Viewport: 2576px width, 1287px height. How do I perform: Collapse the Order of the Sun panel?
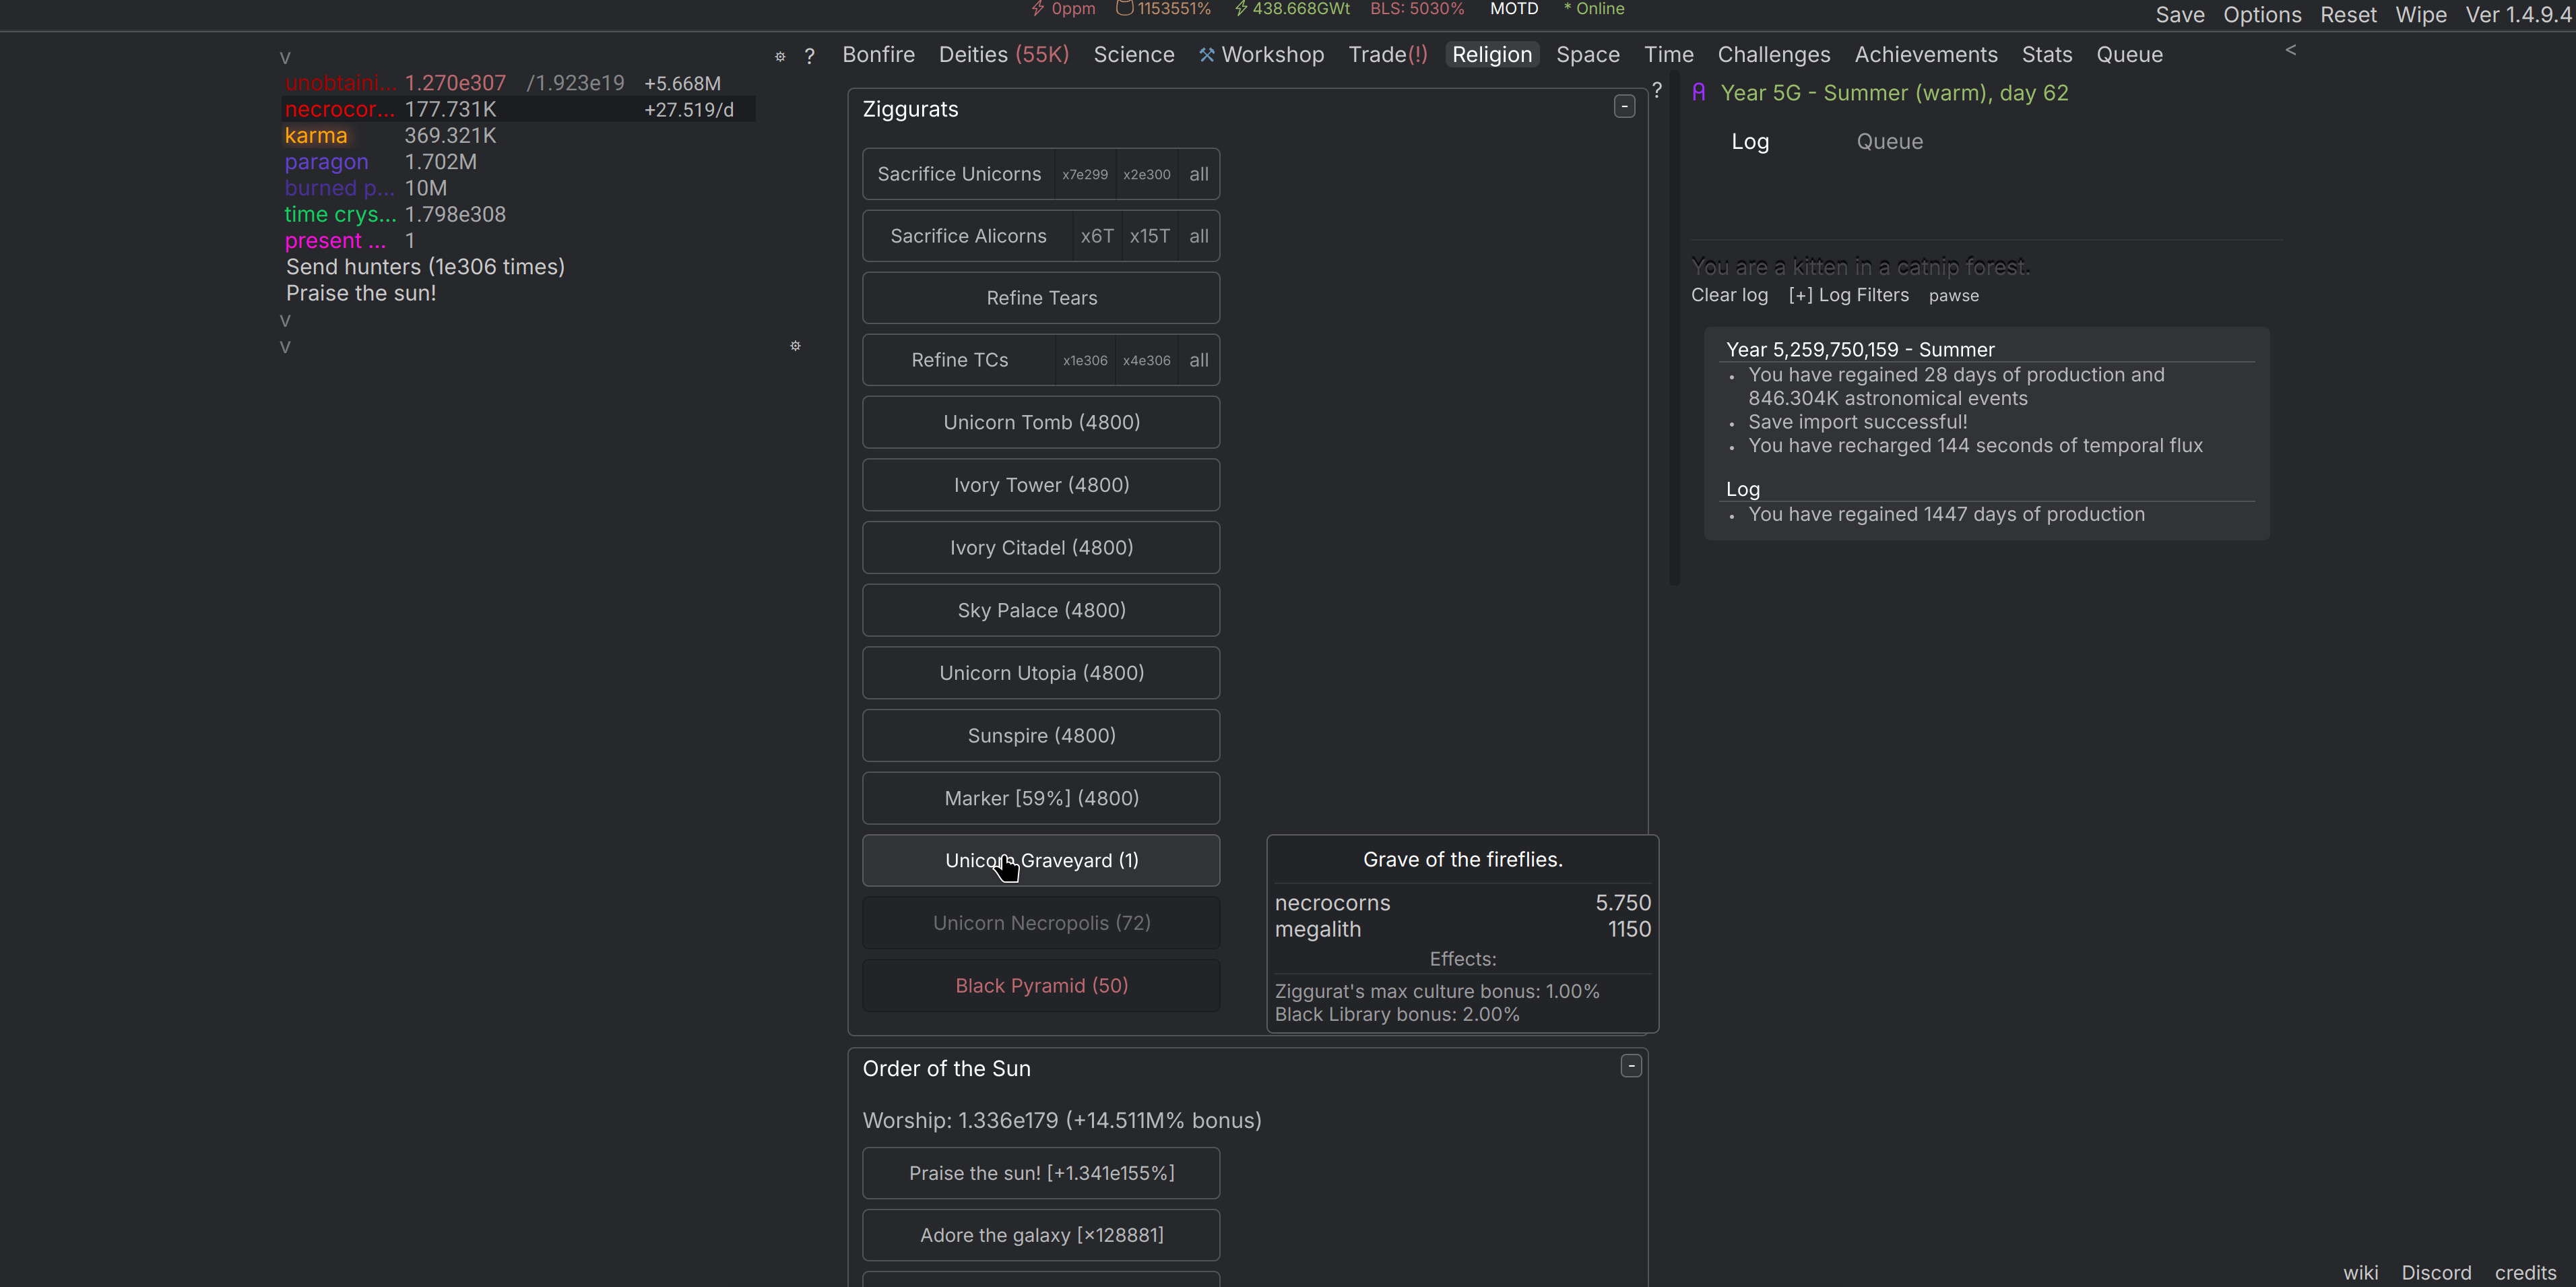[x=1630, y=1066]
